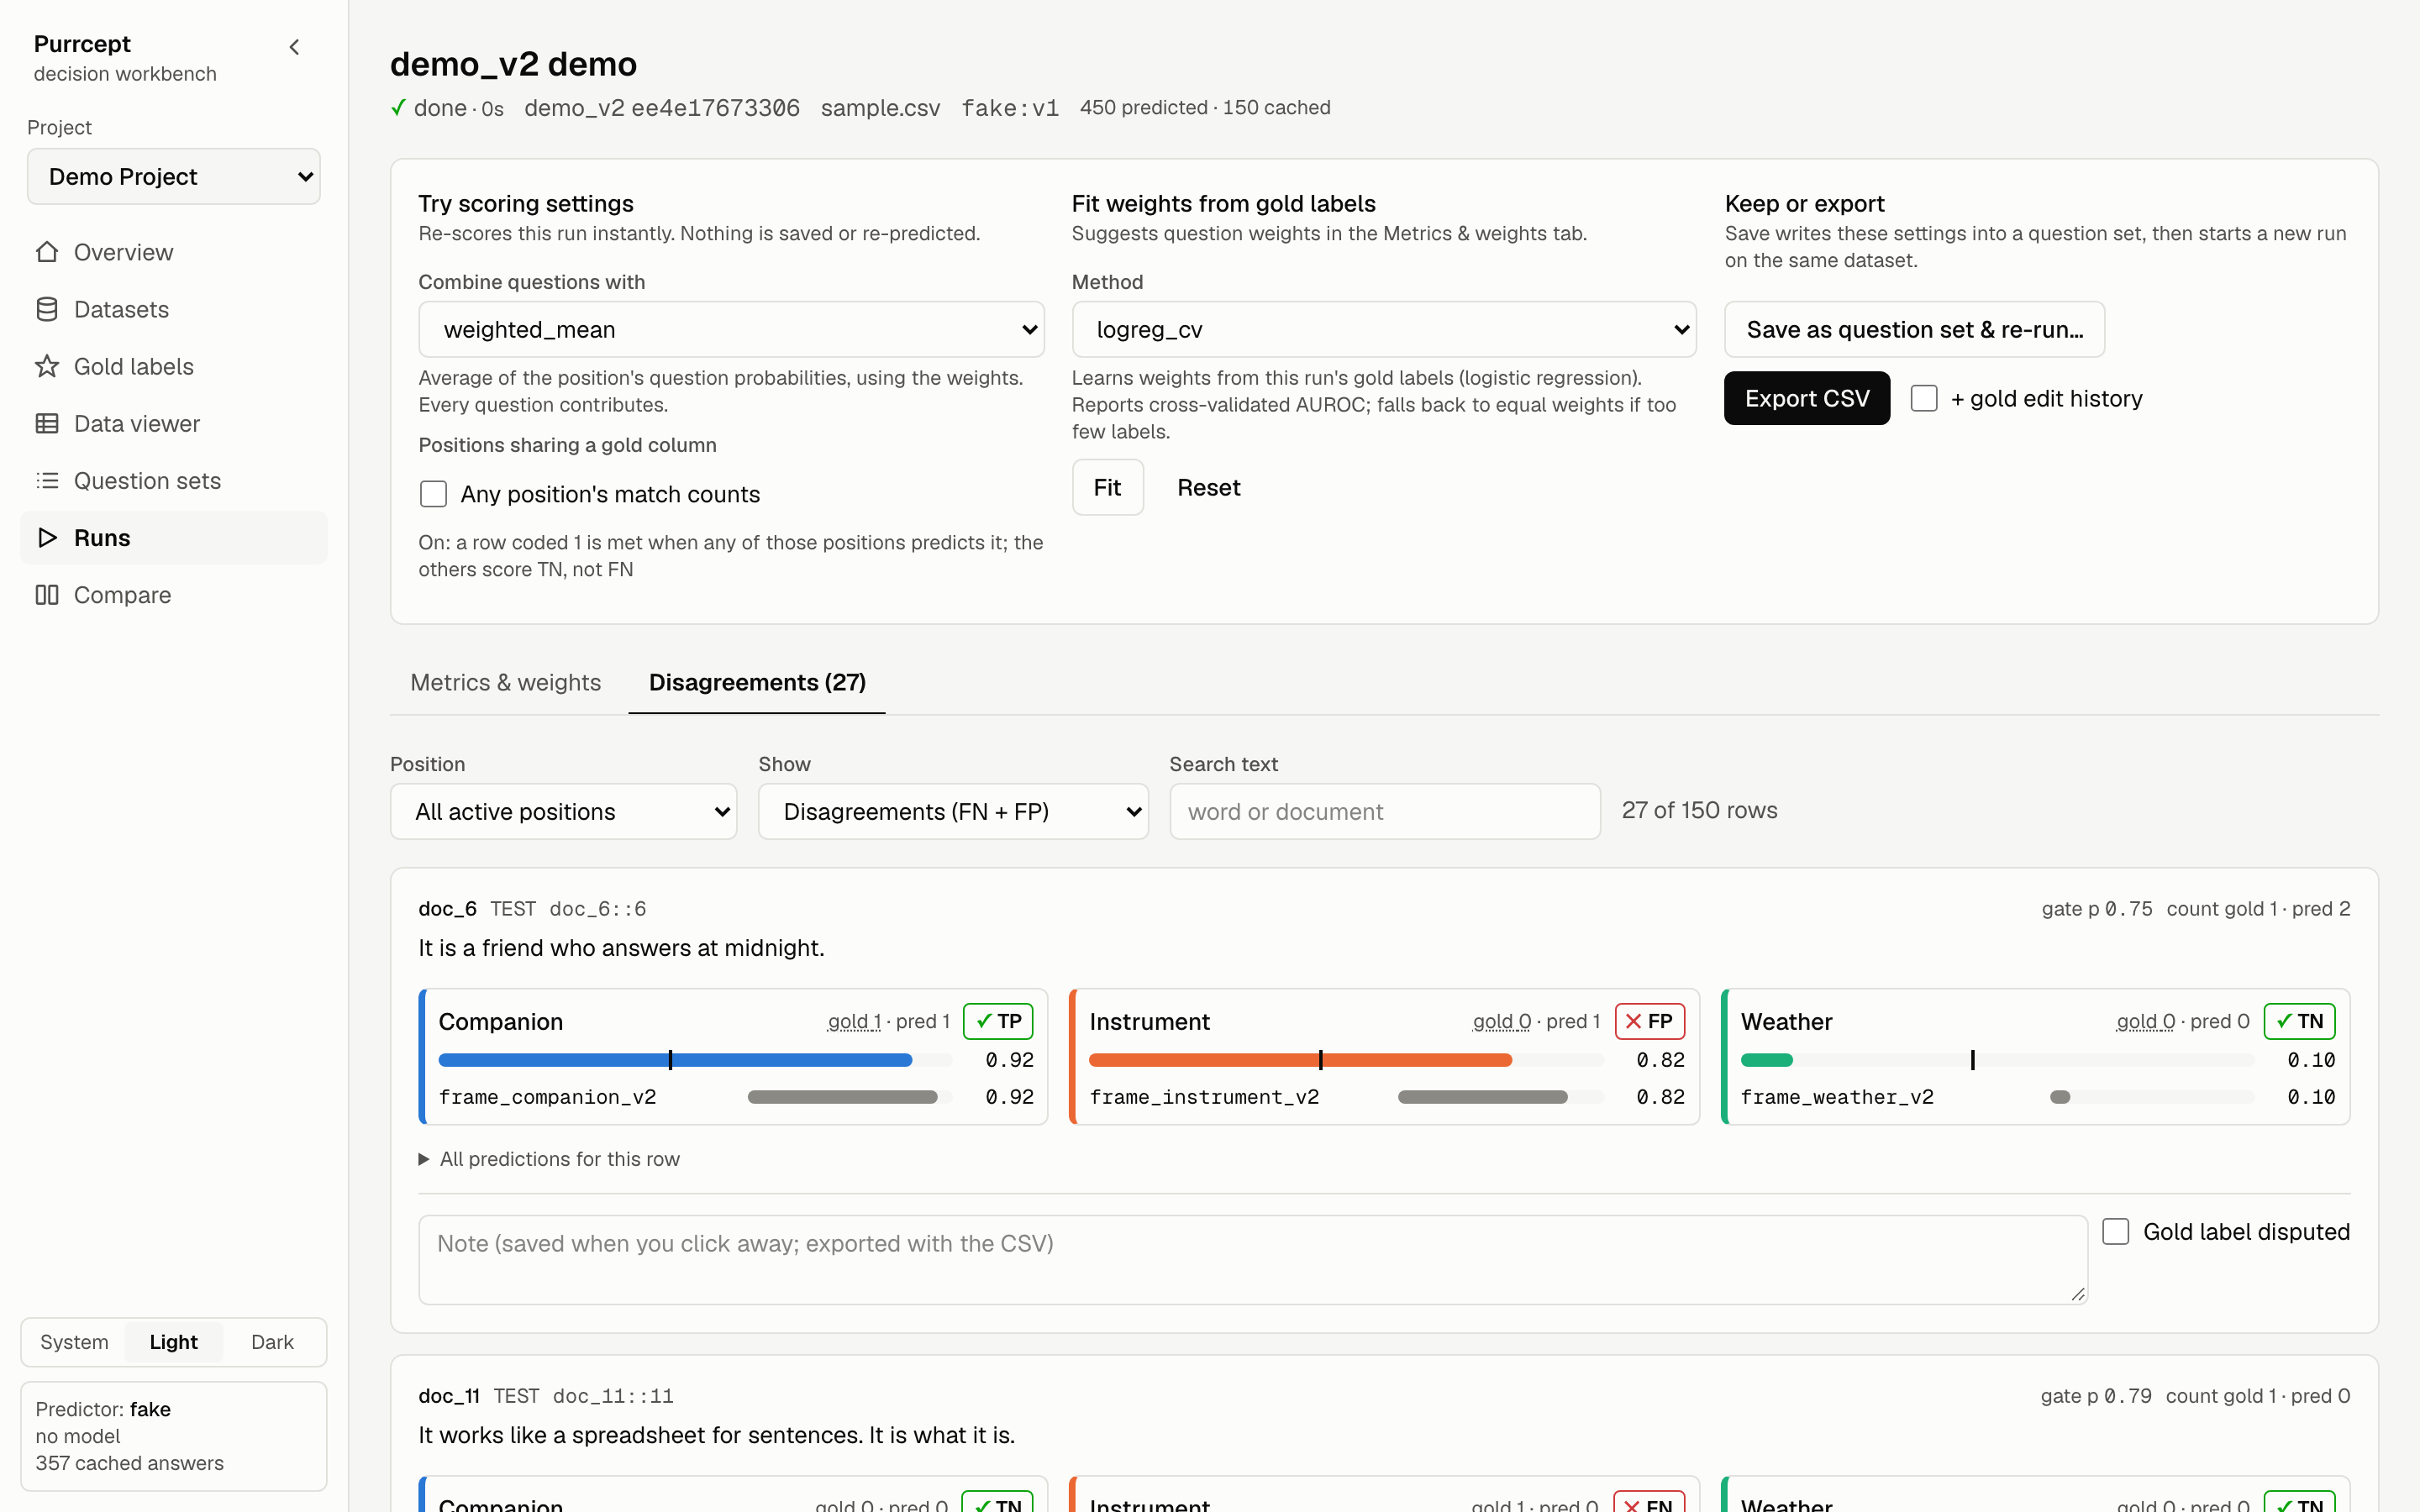Screen dimensions: 2420x1512
Task: Click sample.csv in the run header
Action: click(x=880, y=108)
